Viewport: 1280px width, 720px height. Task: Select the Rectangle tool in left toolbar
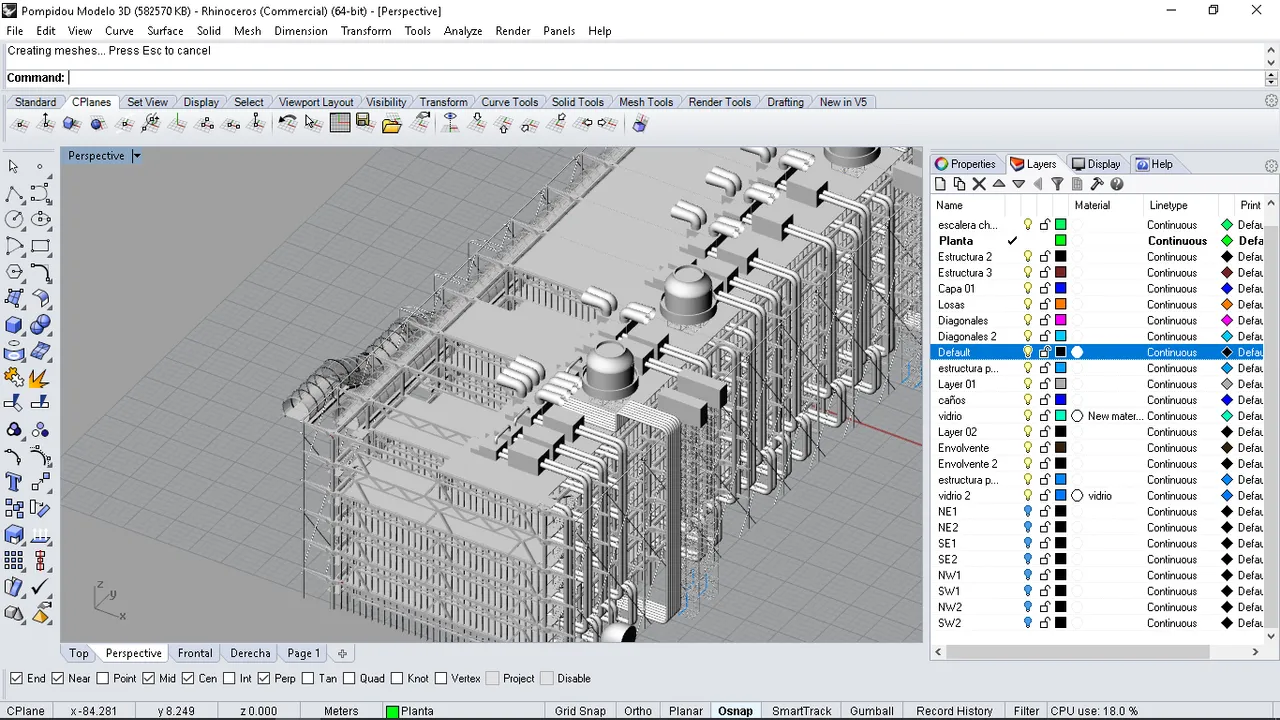click(40, 246)
